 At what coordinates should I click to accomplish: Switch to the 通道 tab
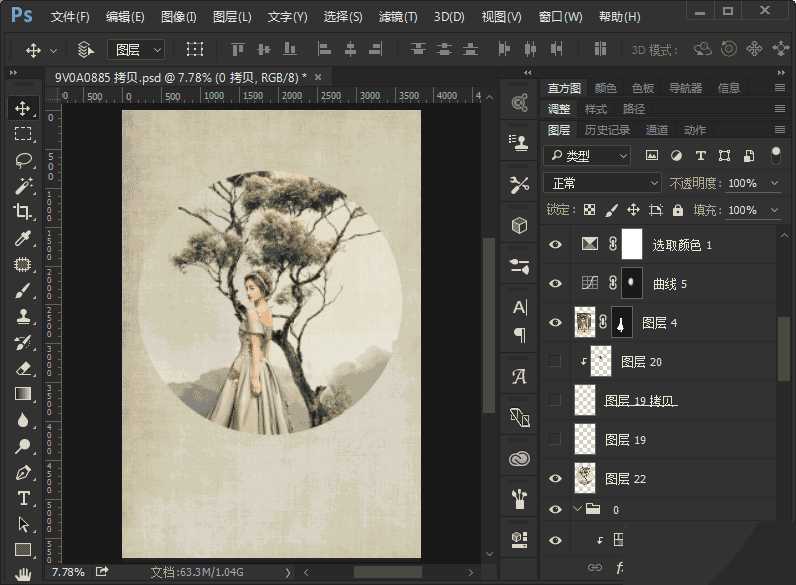[657, 130]
